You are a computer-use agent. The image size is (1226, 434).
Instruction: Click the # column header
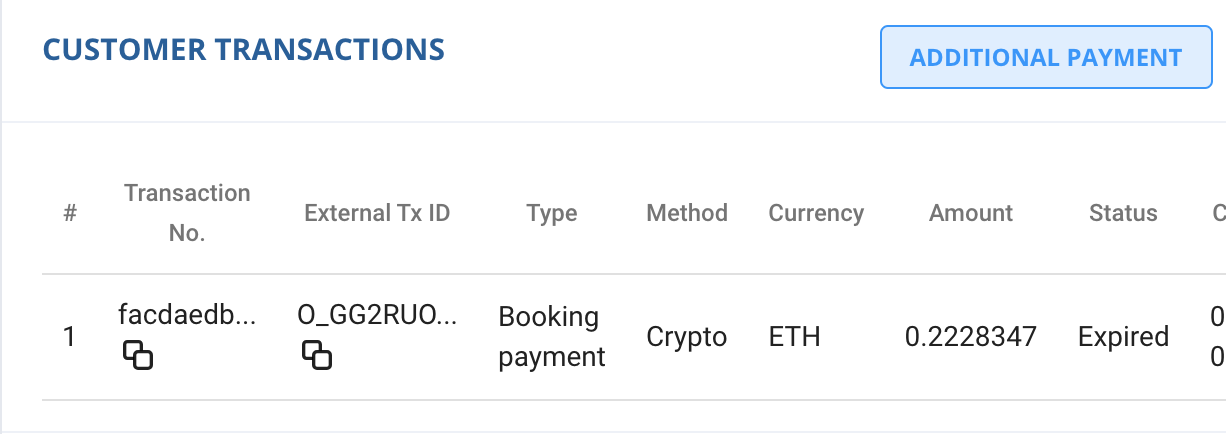coord(70,213)
